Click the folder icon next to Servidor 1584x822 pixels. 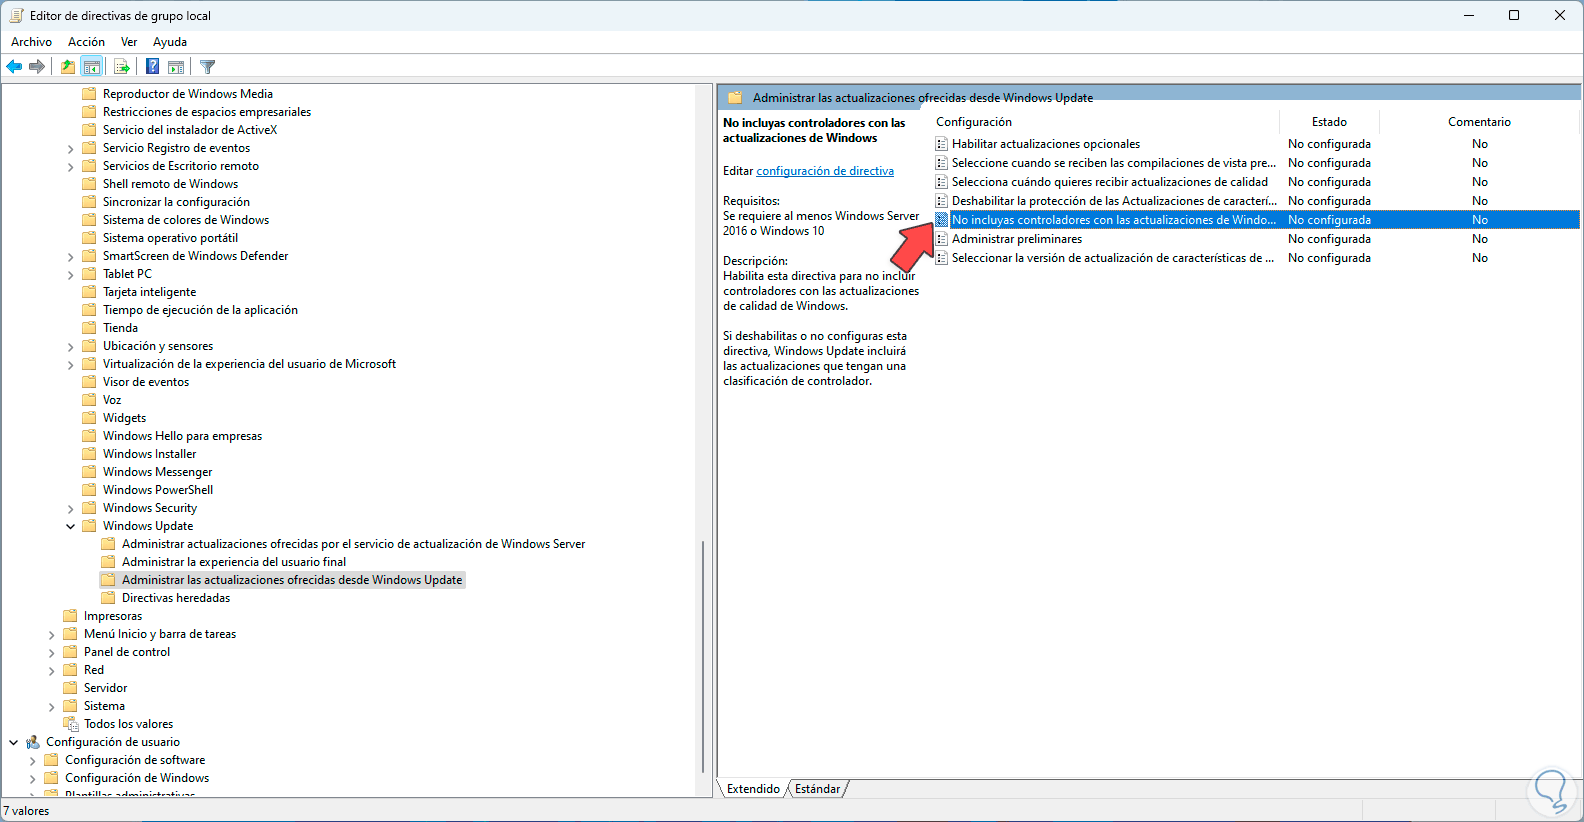point(70,688)
